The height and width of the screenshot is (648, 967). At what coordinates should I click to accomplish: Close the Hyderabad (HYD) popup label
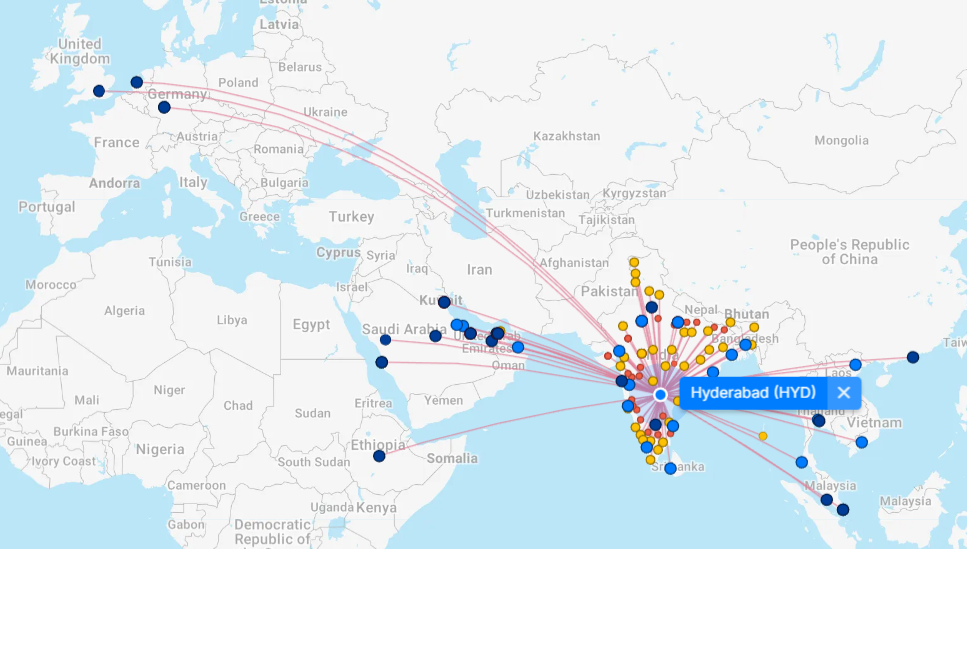click(843, 393)
